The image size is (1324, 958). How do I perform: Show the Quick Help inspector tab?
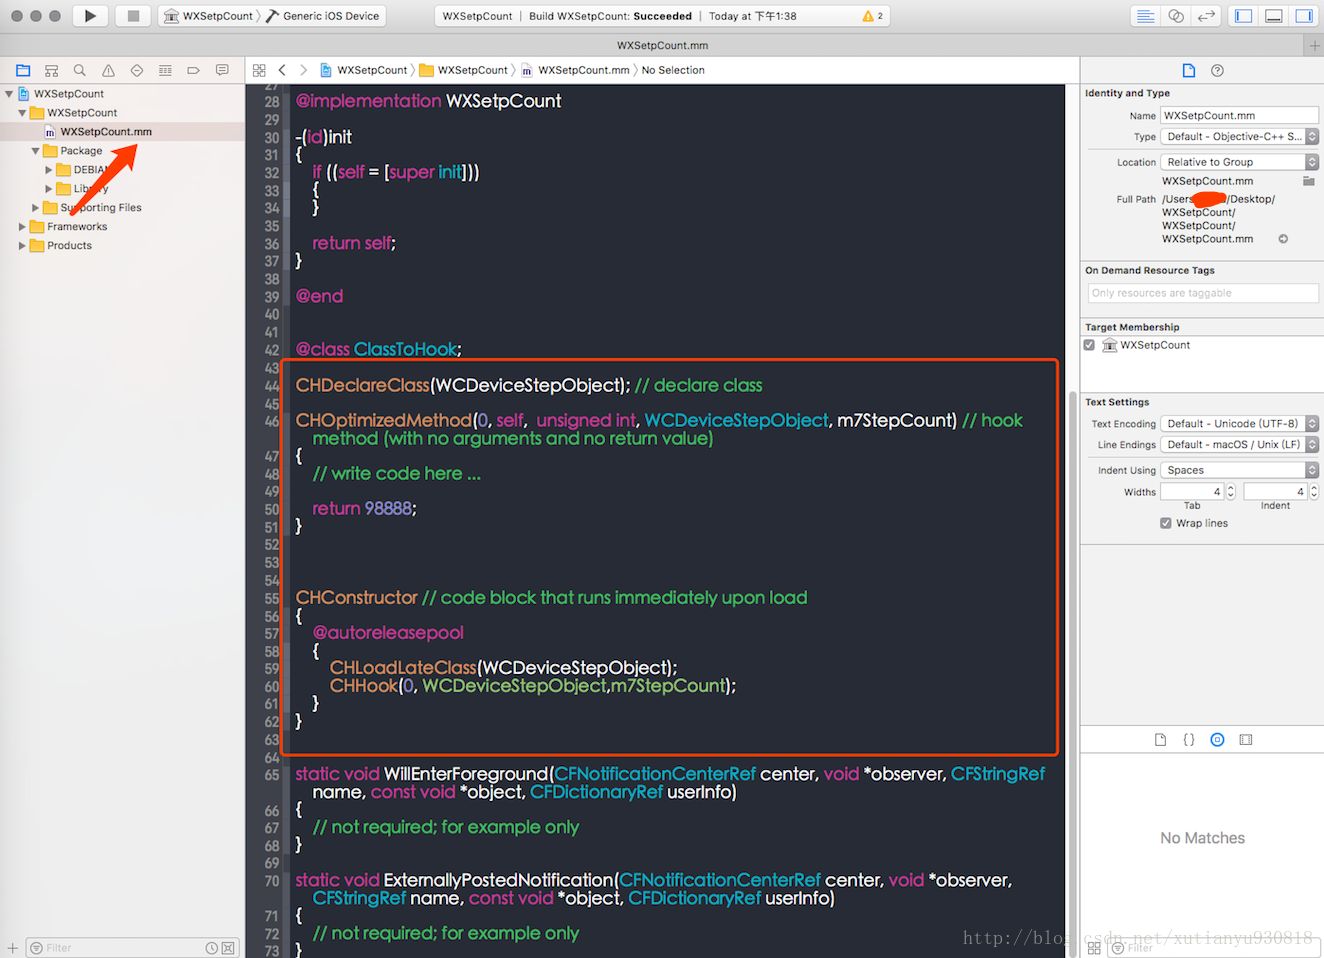tap(1217, 70)
